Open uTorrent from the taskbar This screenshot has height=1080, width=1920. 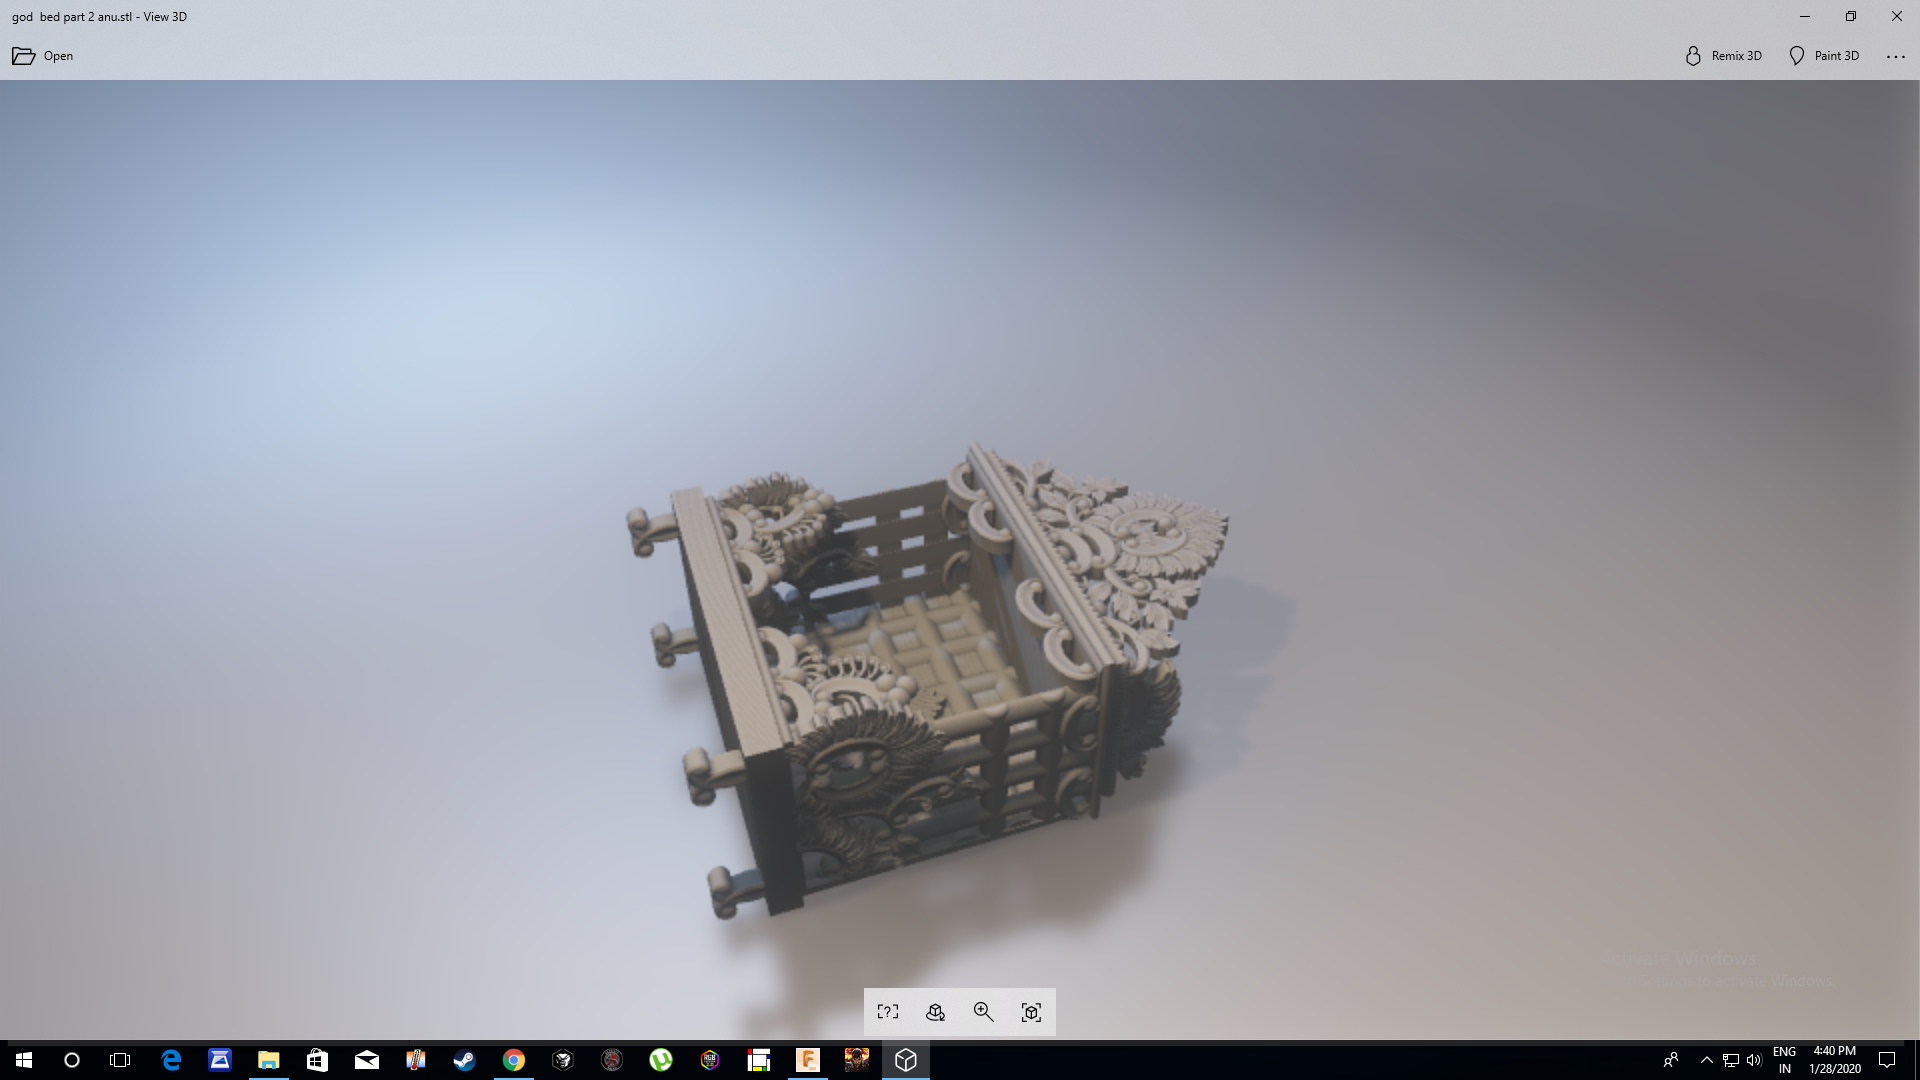(662, 1060)
